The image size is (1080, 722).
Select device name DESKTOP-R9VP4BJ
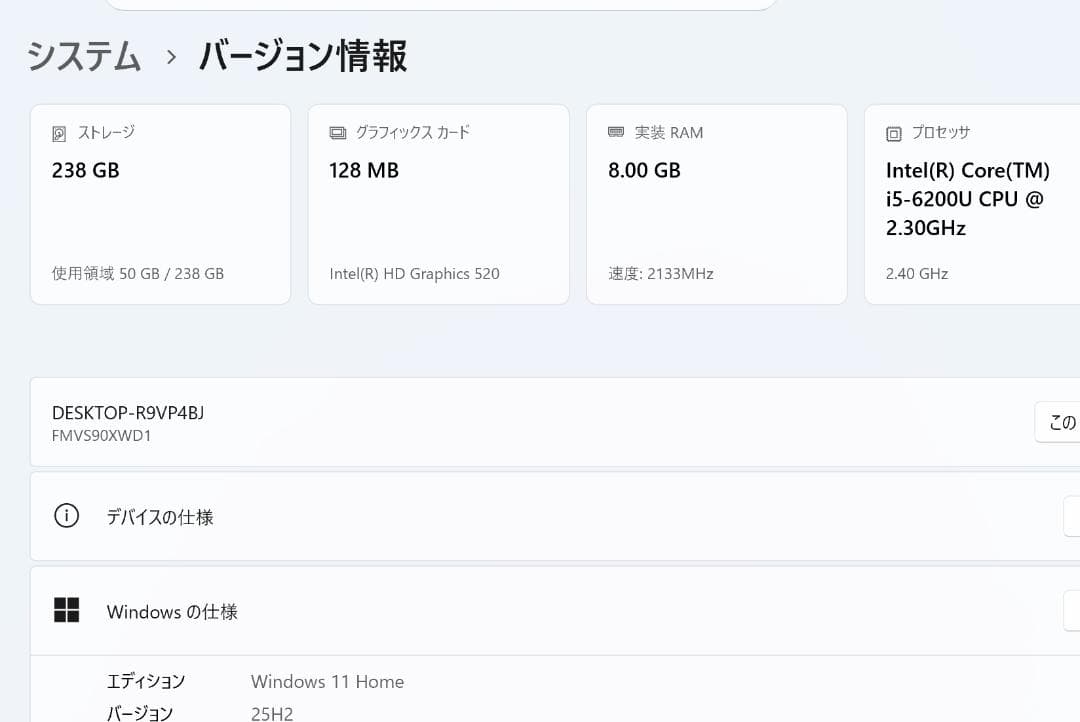click(x=128, y=413)
